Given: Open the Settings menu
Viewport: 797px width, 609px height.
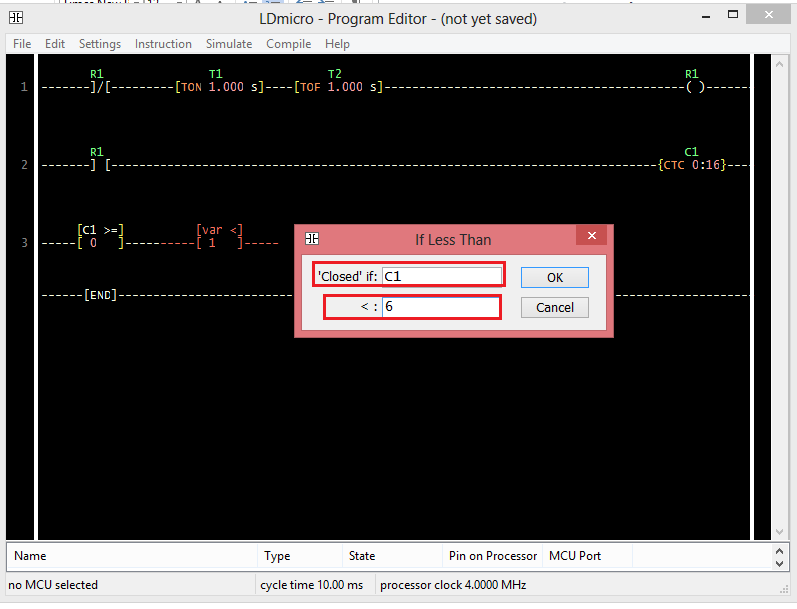Looking at the screenshot, I should coord(100,44).
